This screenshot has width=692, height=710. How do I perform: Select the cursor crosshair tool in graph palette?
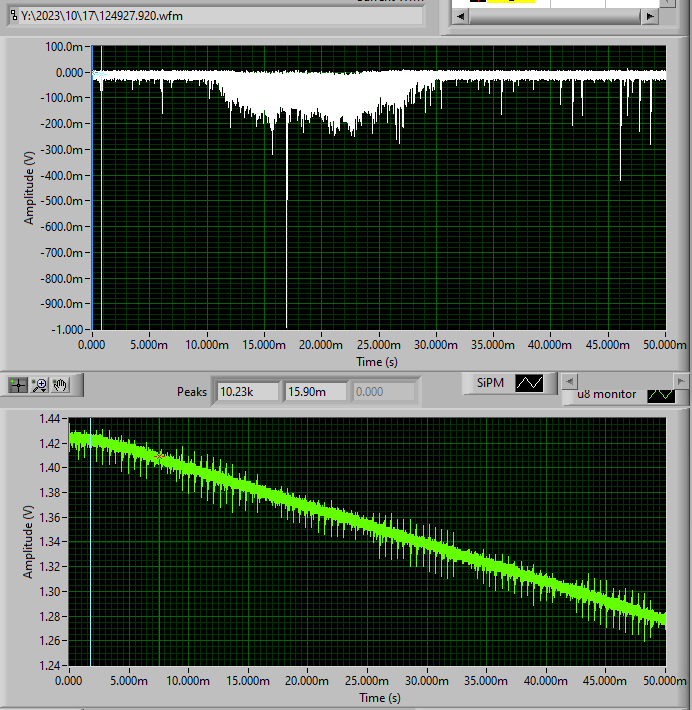tap(18, 385)
